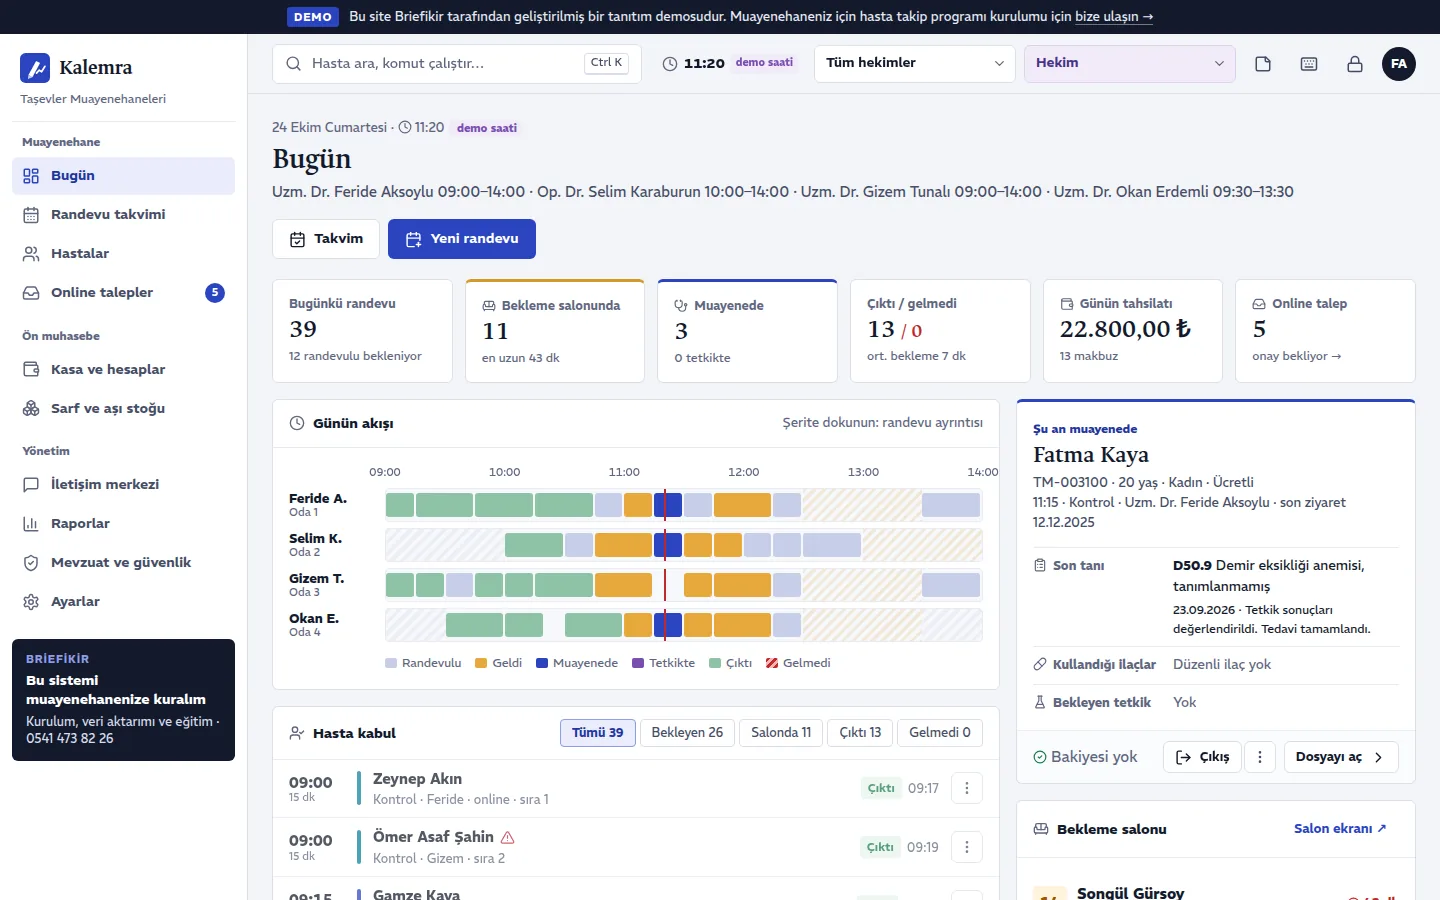This screenshot has height=900, width=1440.
Task: Open Sarf ve aşı stoğu
Action: click(123, 409)
